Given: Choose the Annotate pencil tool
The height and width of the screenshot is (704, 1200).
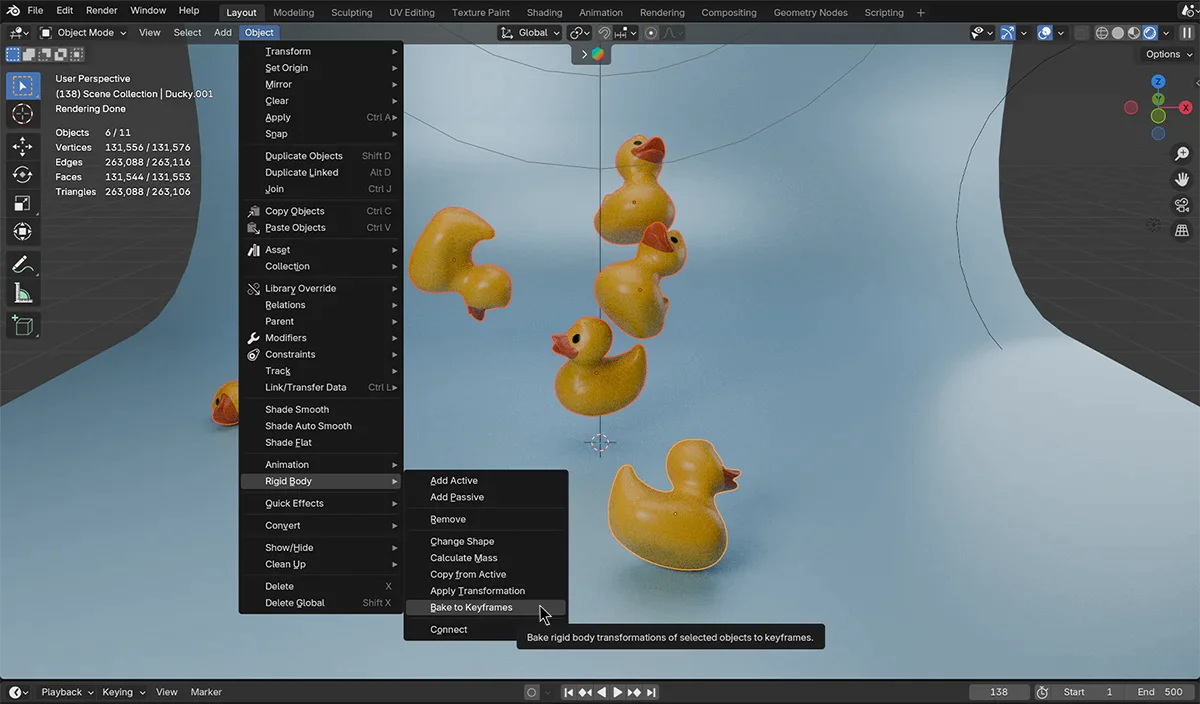Looking at the screenshot, I should (x=22, y=265).
